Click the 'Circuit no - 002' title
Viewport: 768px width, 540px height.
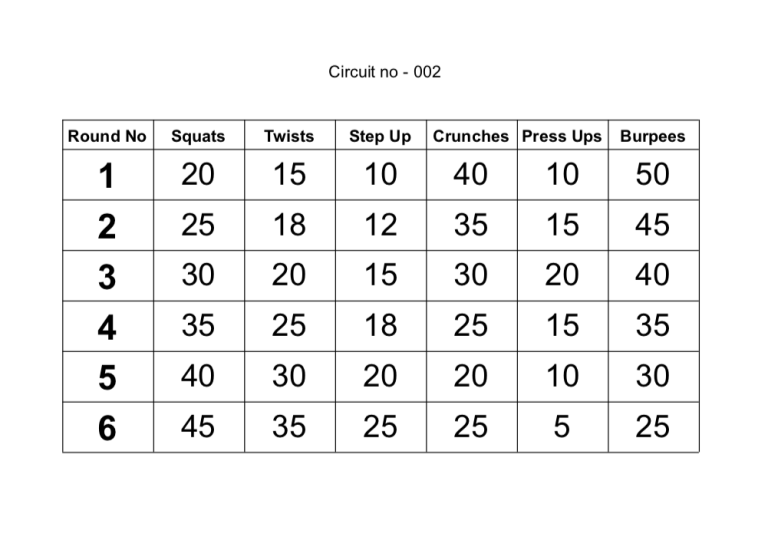tap(384, 72)
